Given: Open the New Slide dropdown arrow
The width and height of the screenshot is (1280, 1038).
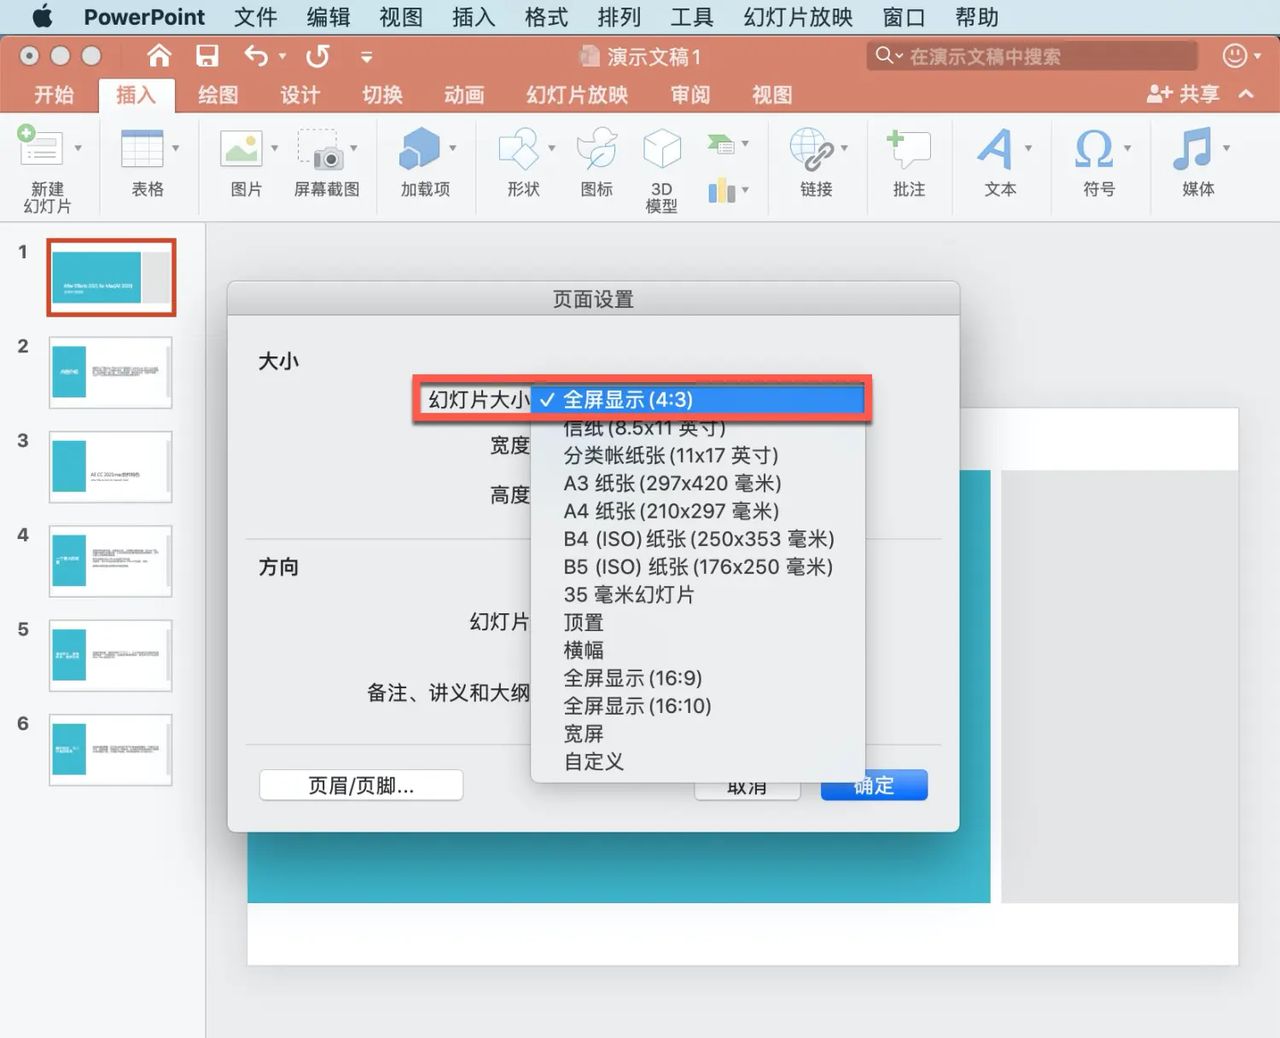Looking at the screenshot, I should (x=78, y=148).
